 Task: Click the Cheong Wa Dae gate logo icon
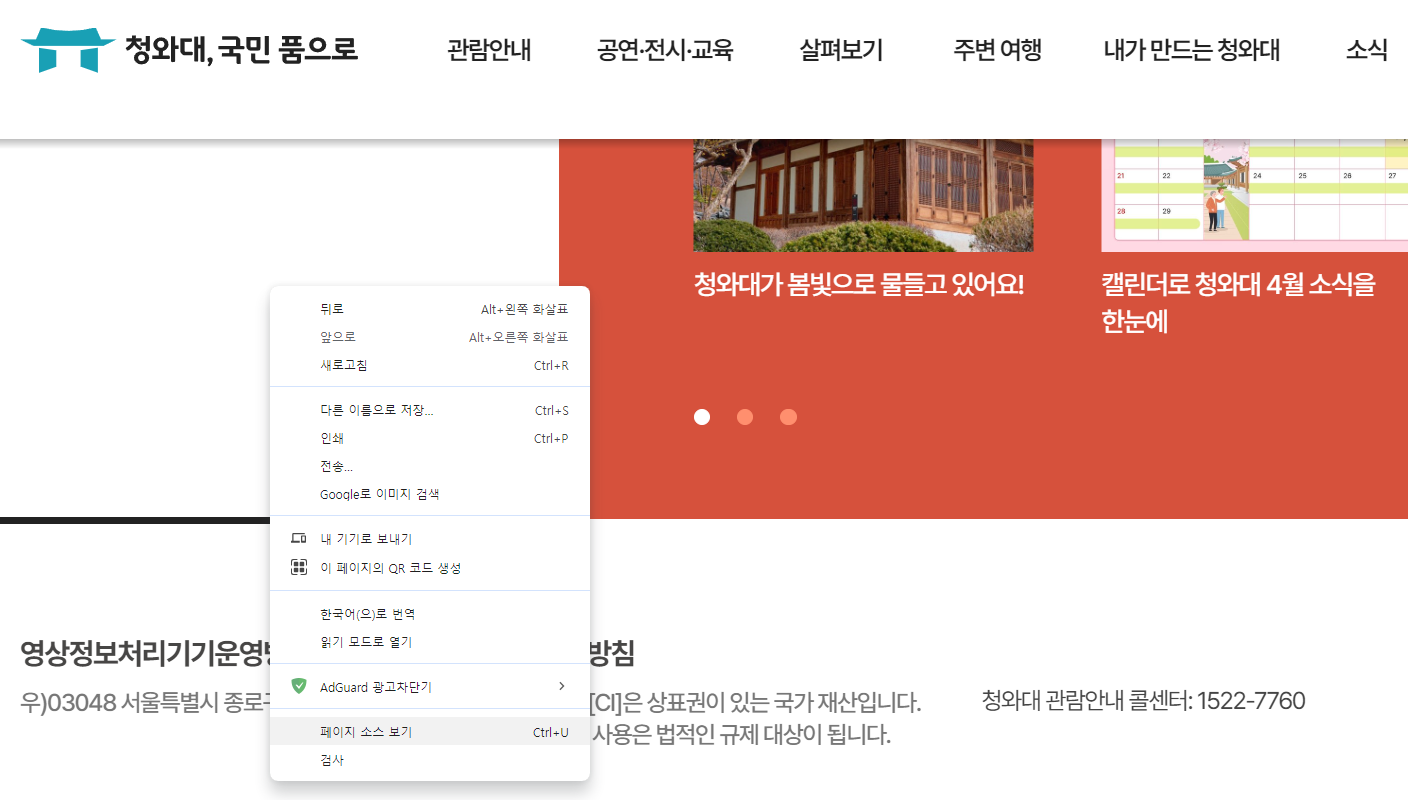[68, 49]
